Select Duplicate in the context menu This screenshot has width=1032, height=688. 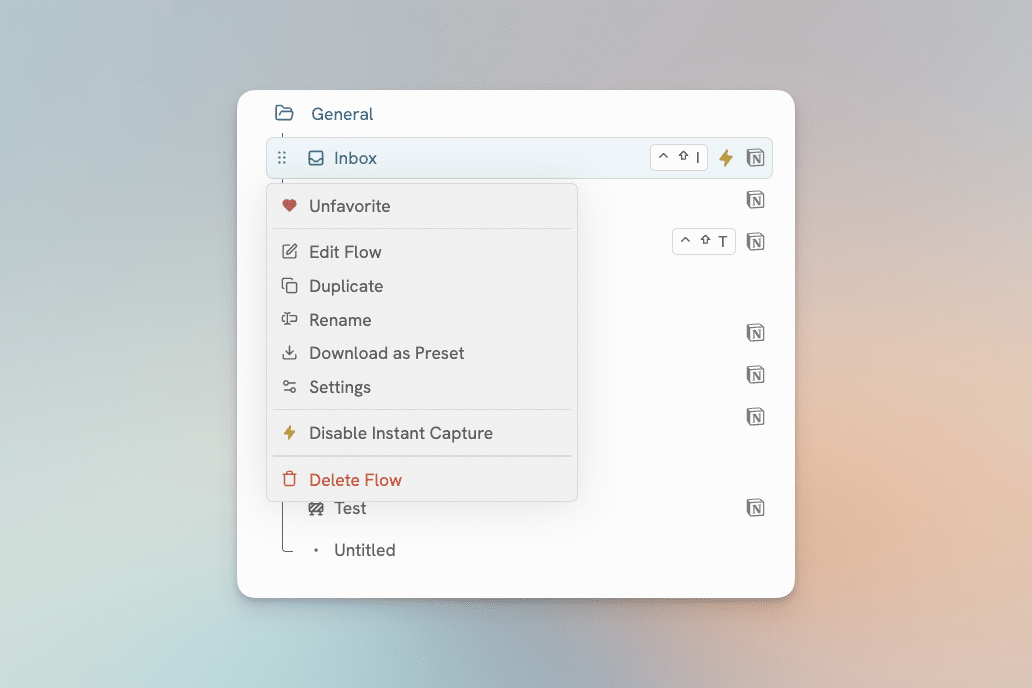(346, 286)
